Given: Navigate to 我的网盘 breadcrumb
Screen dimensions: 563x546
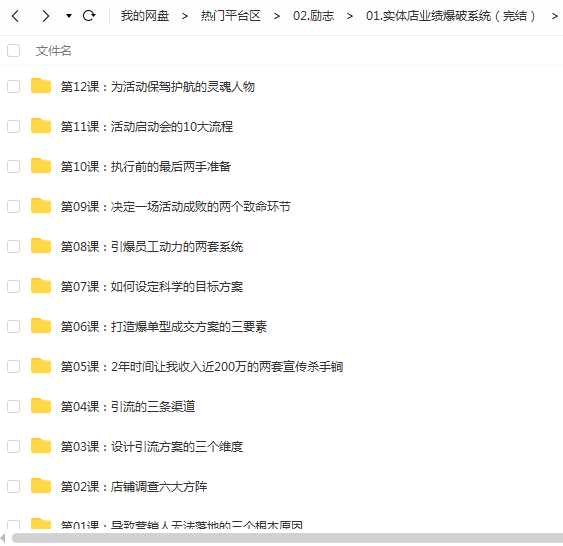Looking at the screenshot, I should (x=145, y=16).
